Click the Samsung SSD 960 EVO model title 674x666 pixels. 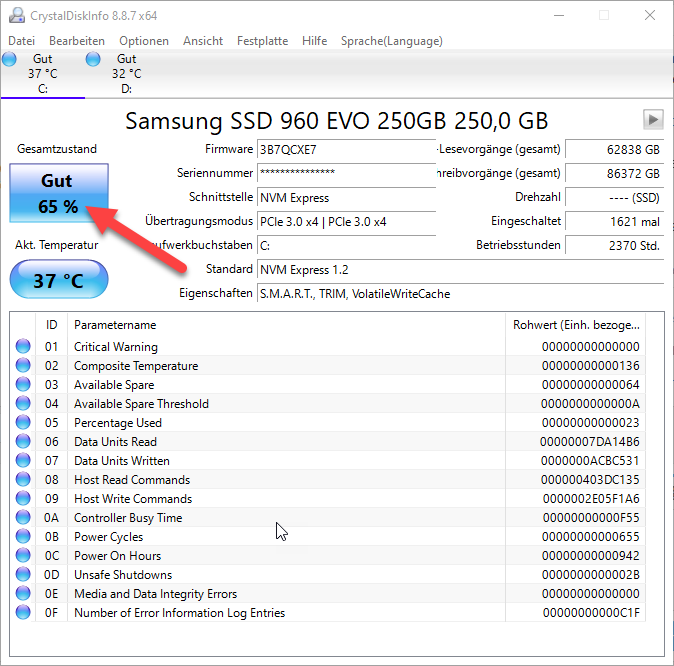[337, 121]
